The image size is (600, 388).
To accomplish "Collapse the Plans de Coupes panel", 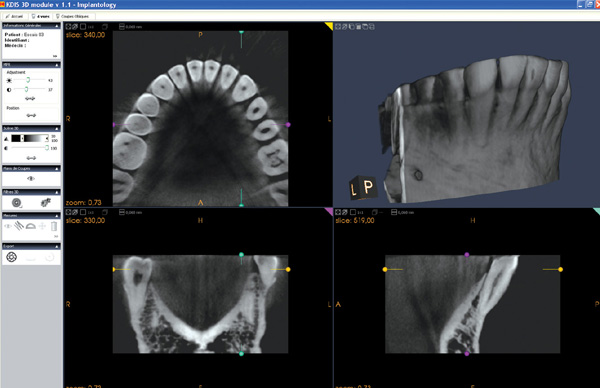I will (57, 169).
